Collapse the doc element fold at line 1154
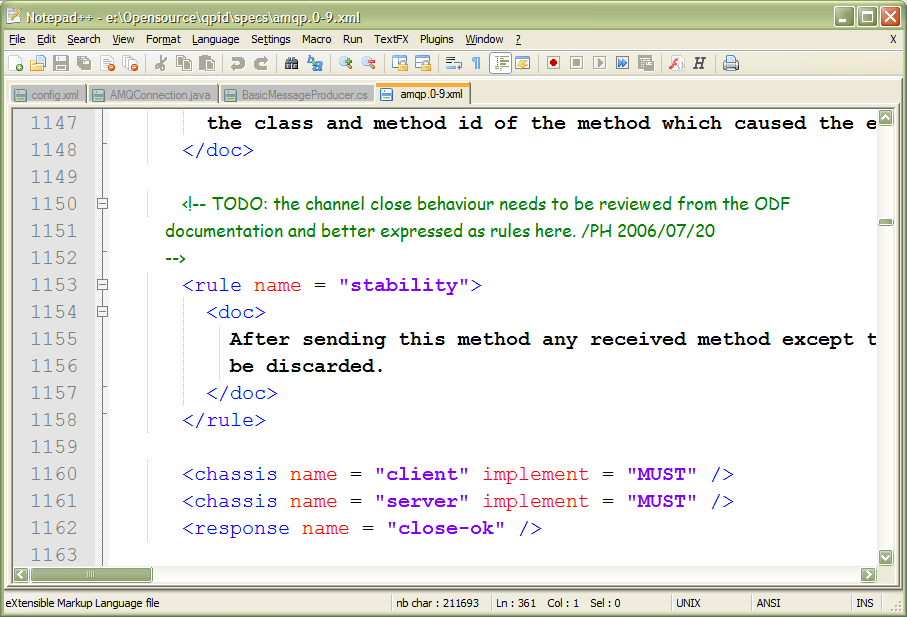 (104, 311)
